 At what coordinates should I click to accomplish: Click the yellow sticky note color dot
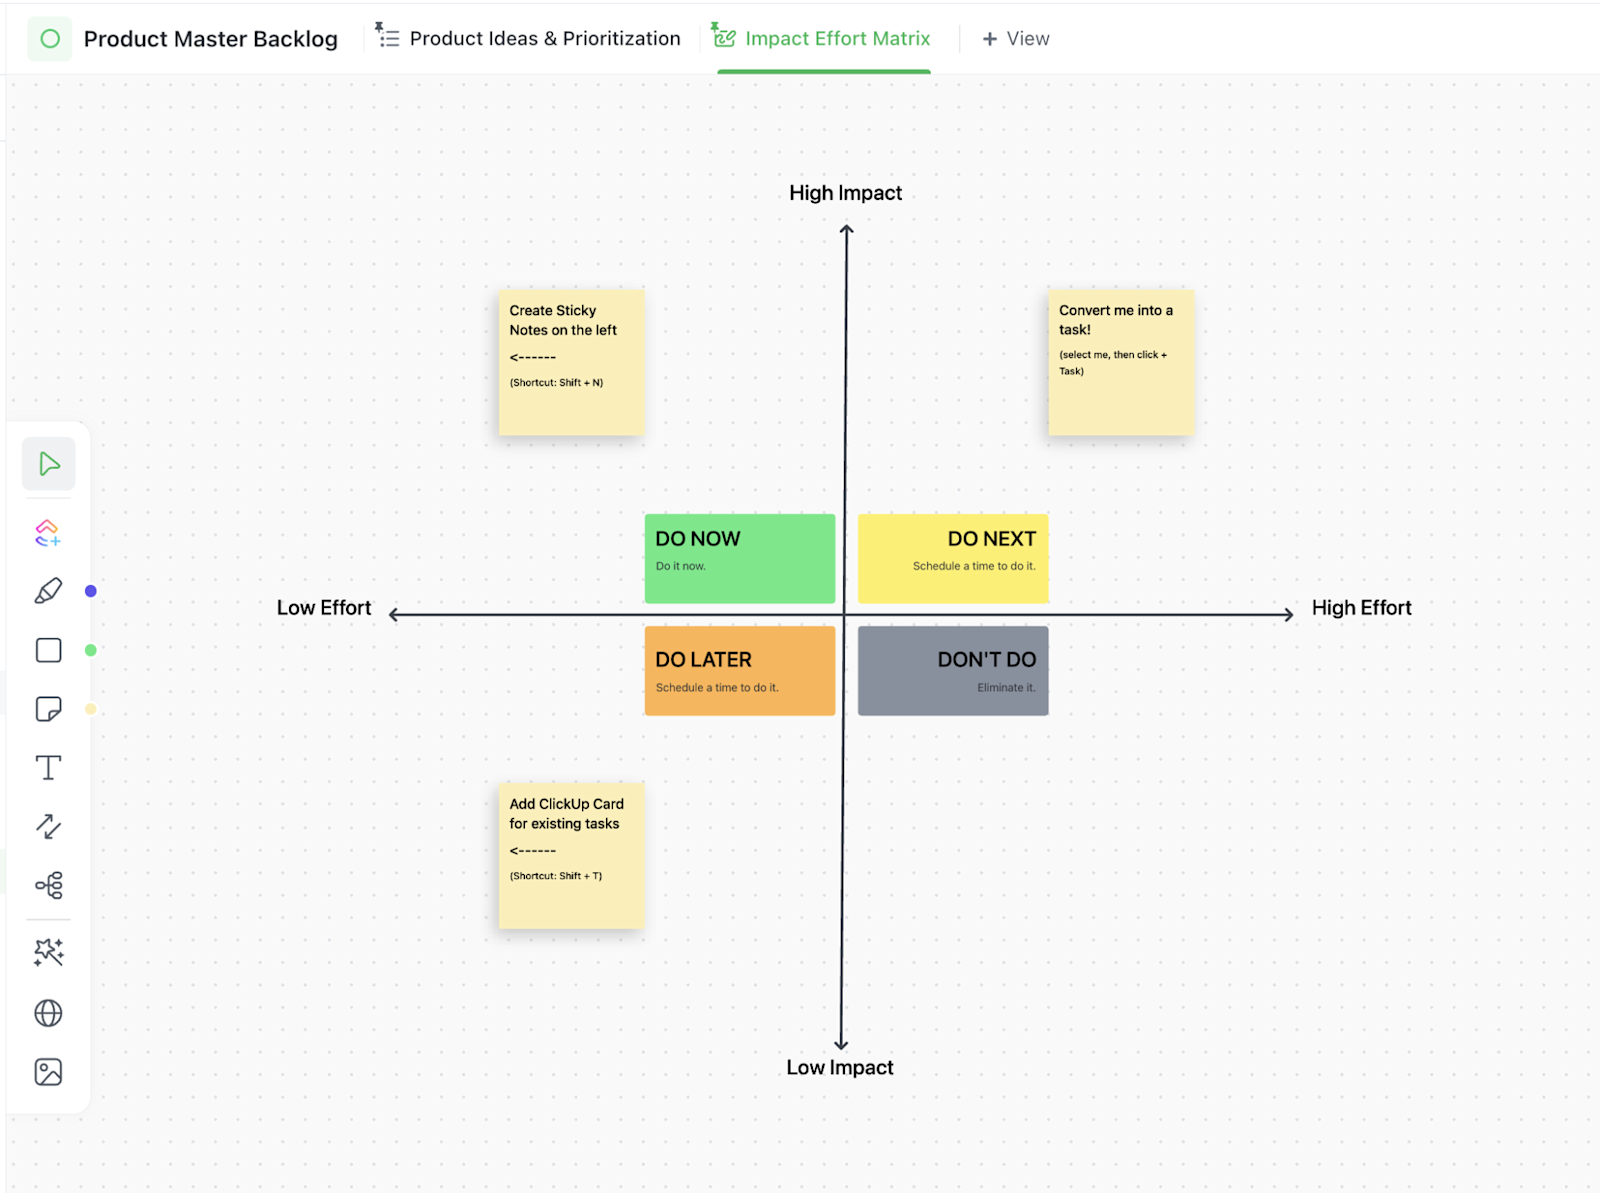(x=91, y=709)
